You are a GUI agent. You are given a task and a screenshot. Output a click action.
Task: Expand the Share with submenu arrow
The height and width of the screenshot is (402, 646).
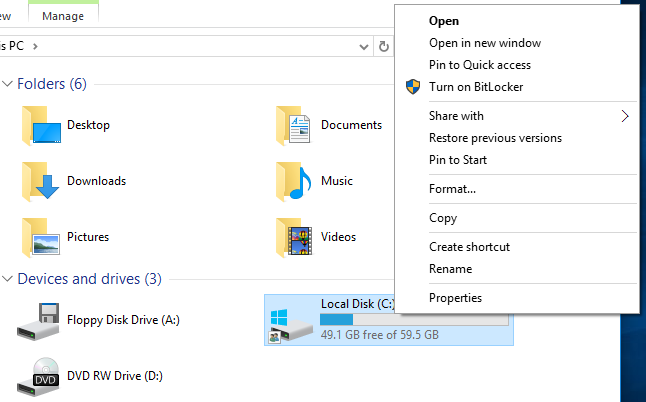click(625, 116)
